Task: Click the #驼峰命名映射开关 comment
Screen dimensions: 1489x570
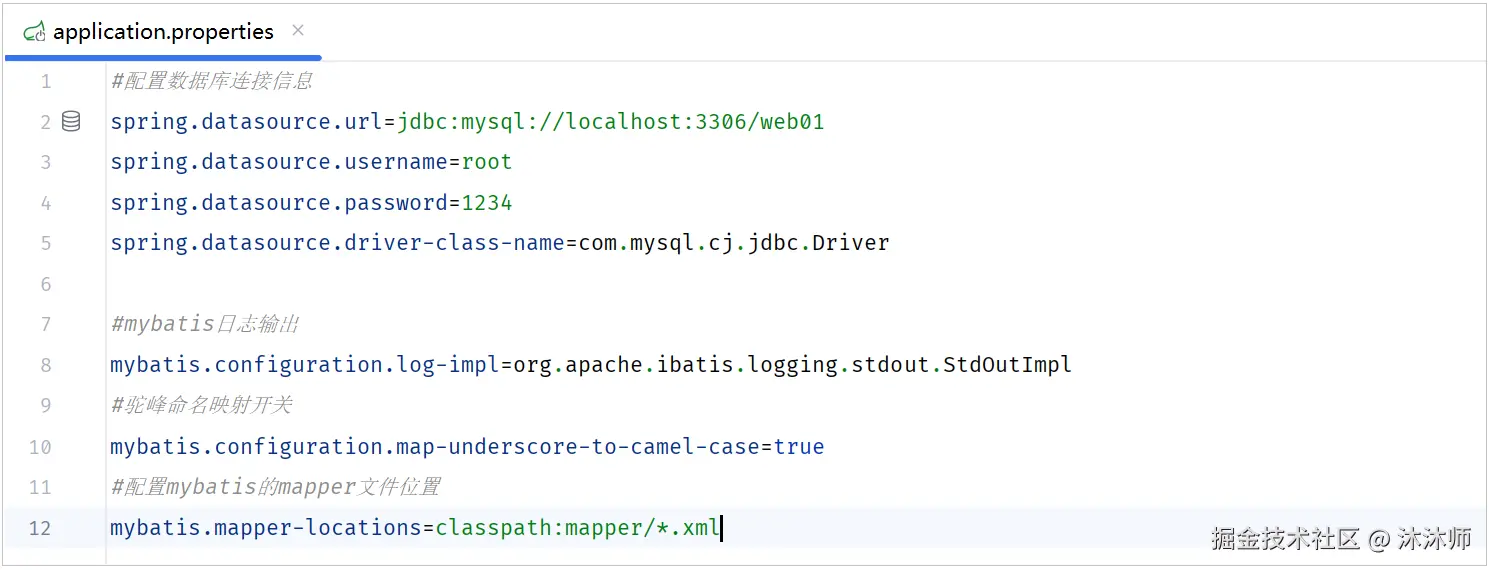Action: (201, 405)
